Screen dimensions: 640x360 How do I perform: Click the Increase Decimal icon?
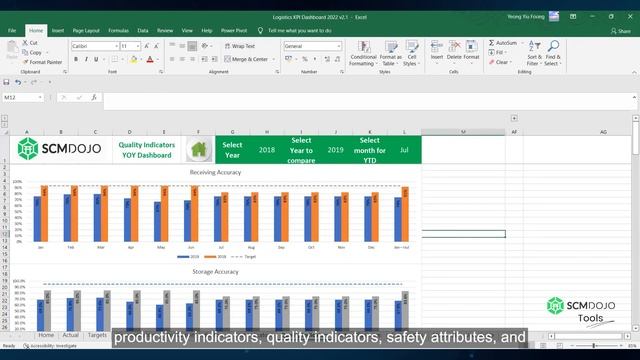click(x=327, y=59)
